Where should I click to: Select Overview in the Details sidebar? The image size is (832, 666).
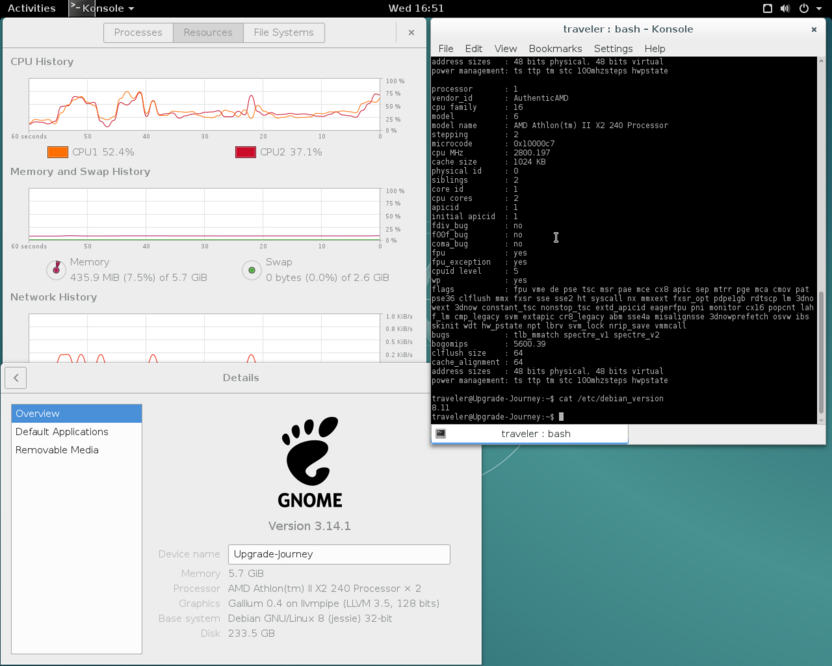pos(76,413)
